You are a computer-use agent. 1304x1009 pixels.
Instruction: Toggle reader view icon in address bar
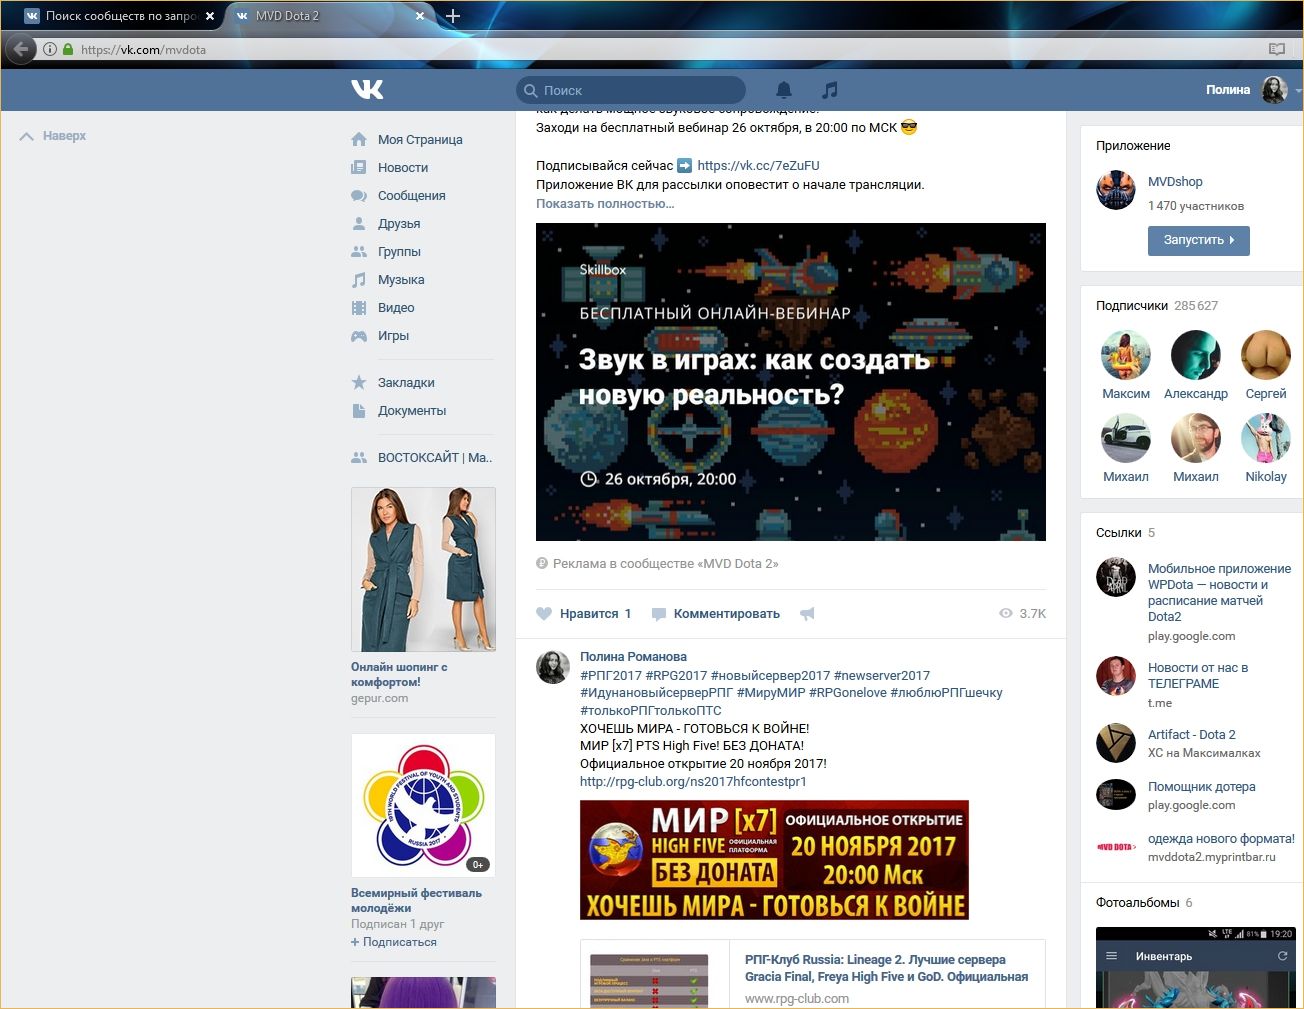[x=1276, y=49]
